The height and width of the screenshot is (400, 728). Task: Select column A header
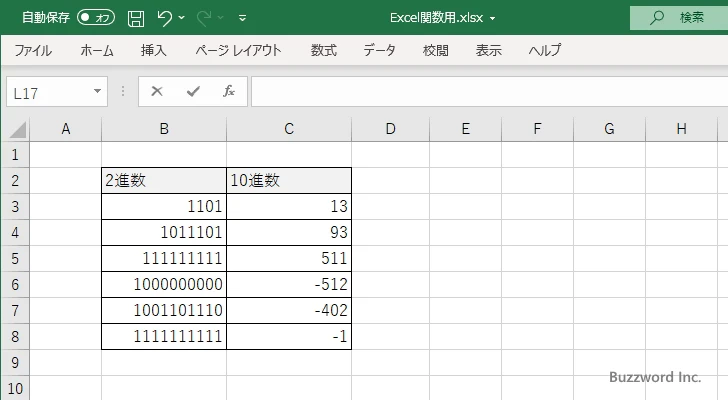coord(65,129)
